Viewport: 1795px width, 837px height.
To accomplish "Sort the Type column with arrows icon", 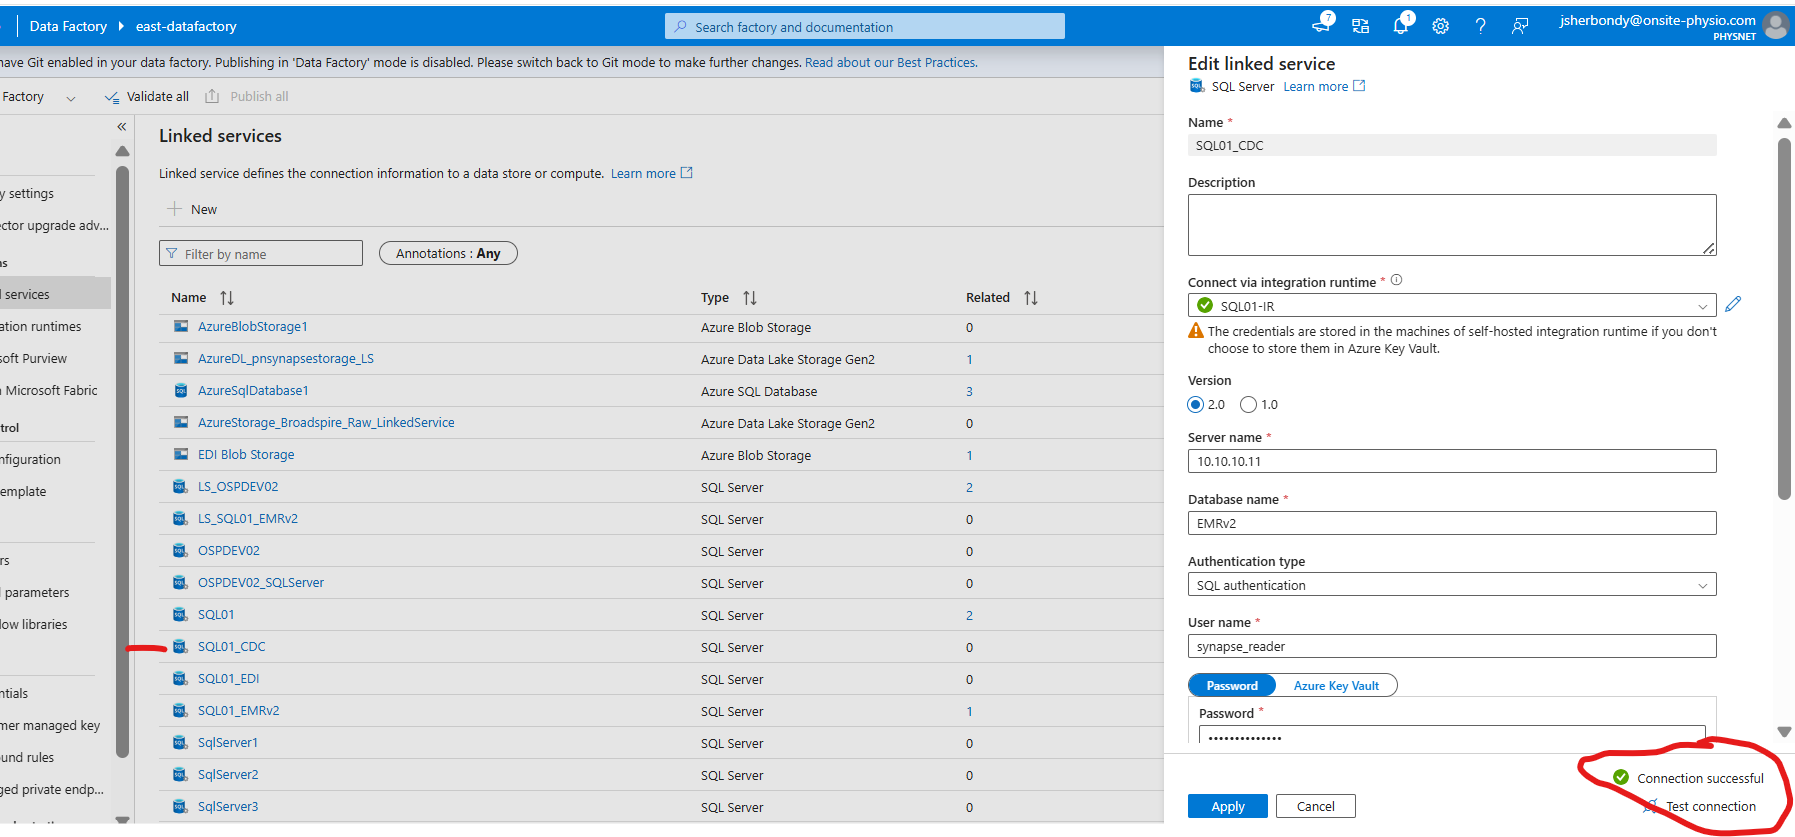I will click(750, 298).
